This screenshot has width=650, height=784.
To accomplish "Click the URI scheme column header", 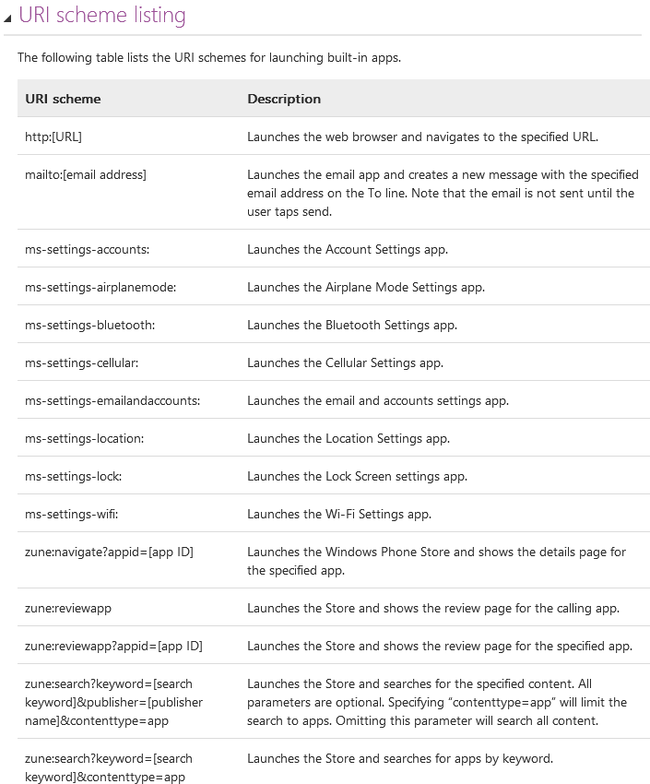I will [63, 99].
